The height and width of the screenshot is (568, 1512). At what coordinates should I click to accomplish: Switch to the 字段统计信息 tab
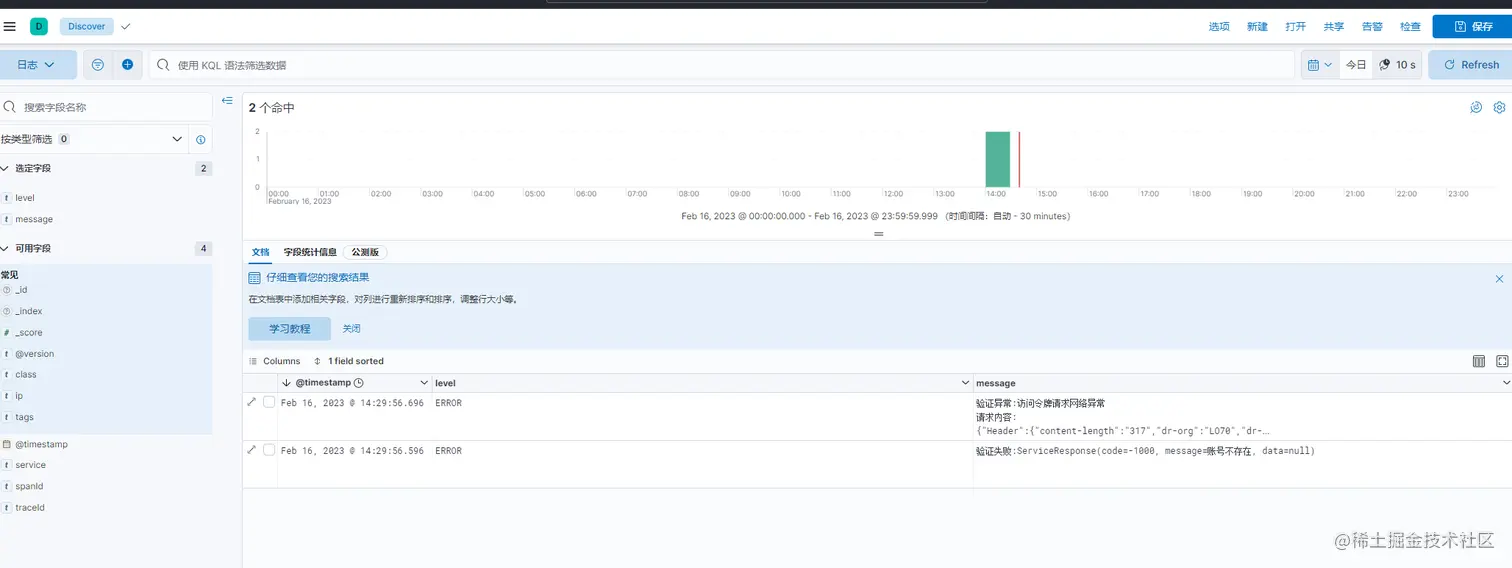[310, 252]
